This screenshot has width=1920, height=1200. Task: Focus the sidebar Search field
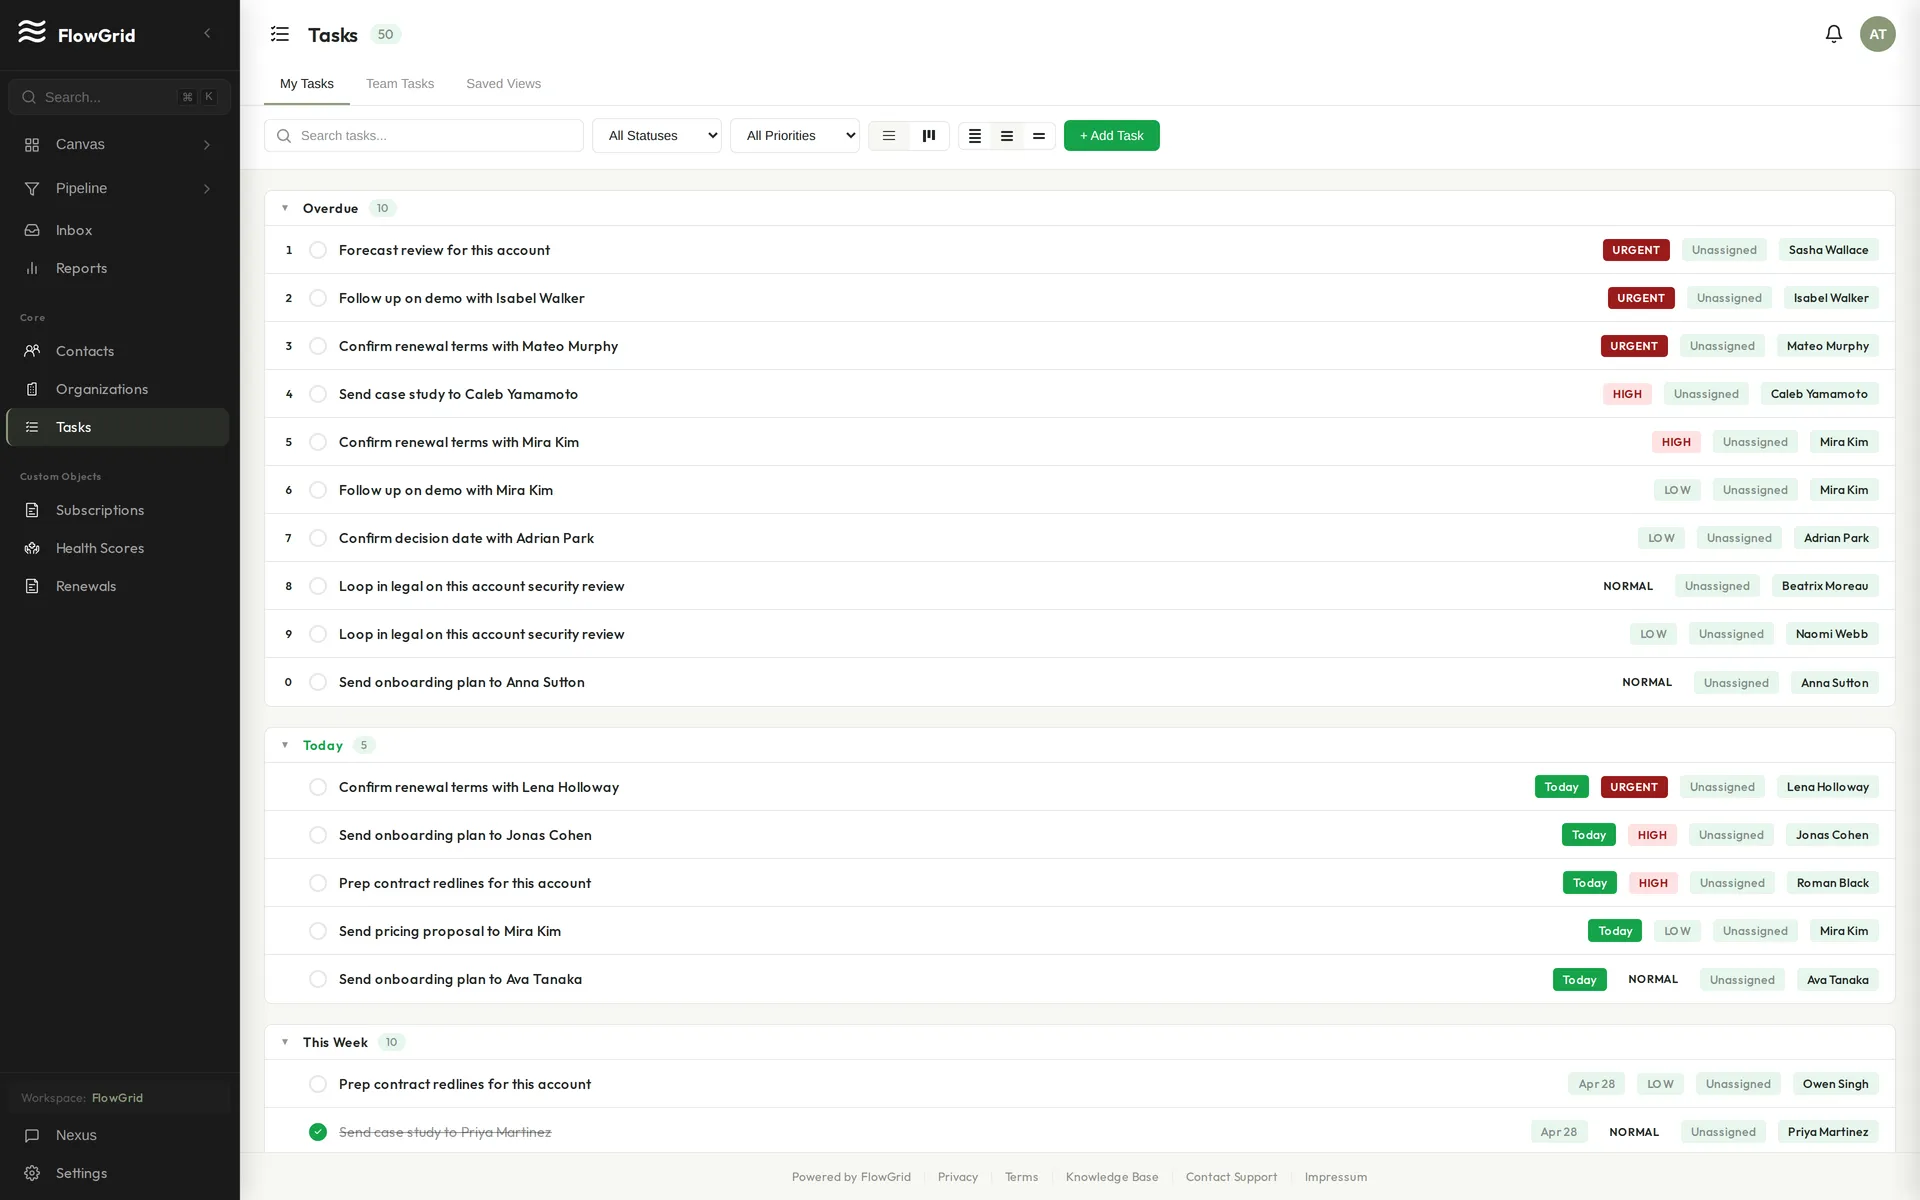pyautogui.click(x=119, y=97)
